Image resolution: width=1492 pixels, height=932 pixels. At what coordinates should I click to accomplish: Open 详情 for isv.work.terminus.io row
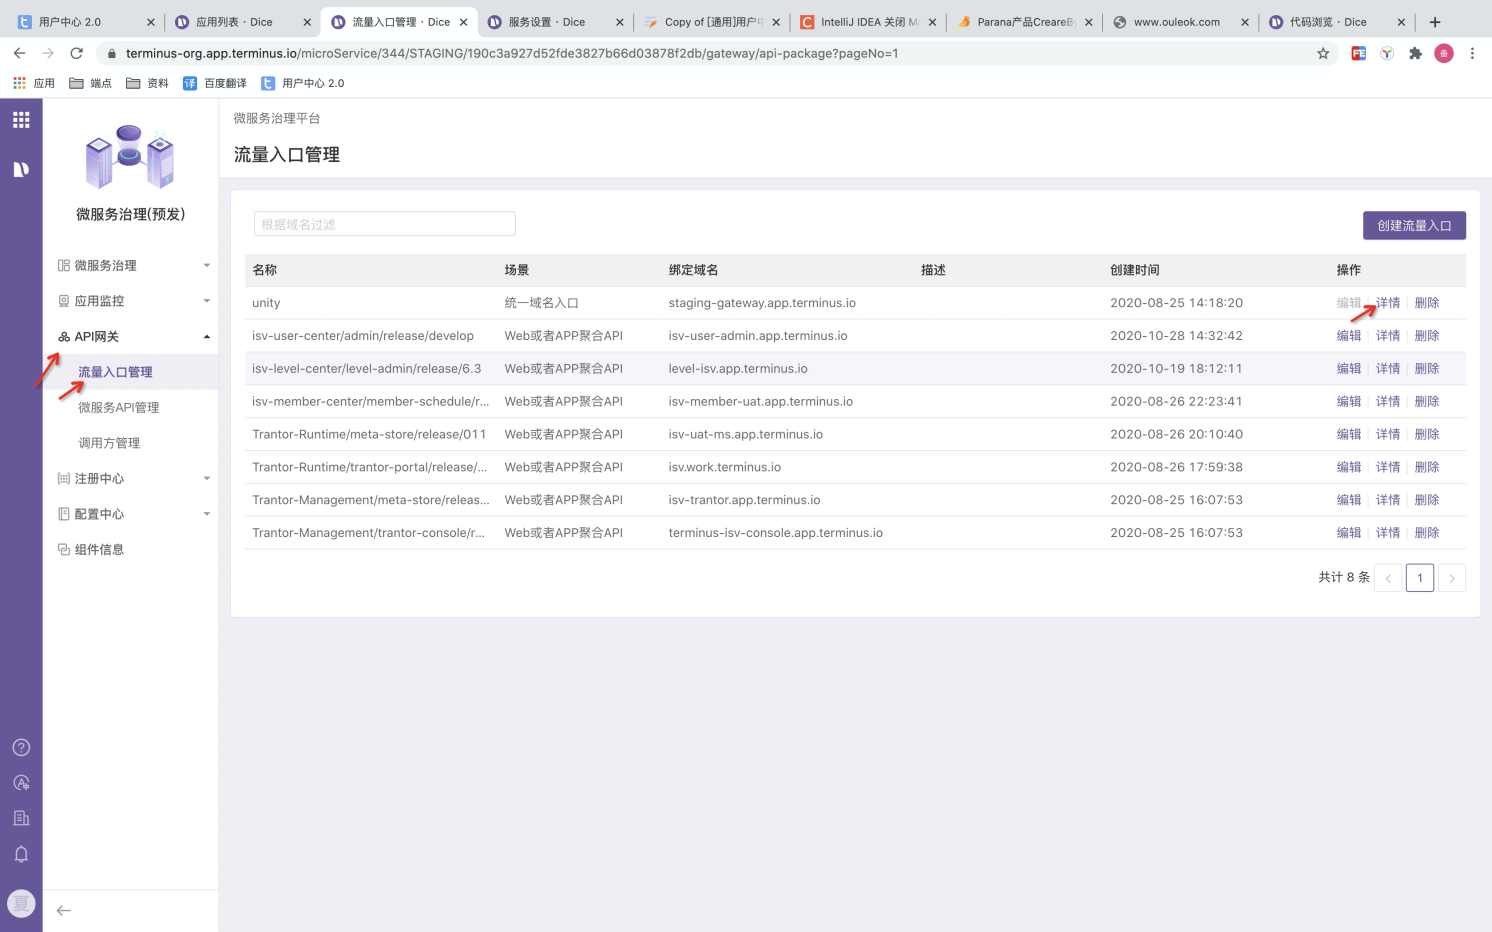pos(1388,467)
